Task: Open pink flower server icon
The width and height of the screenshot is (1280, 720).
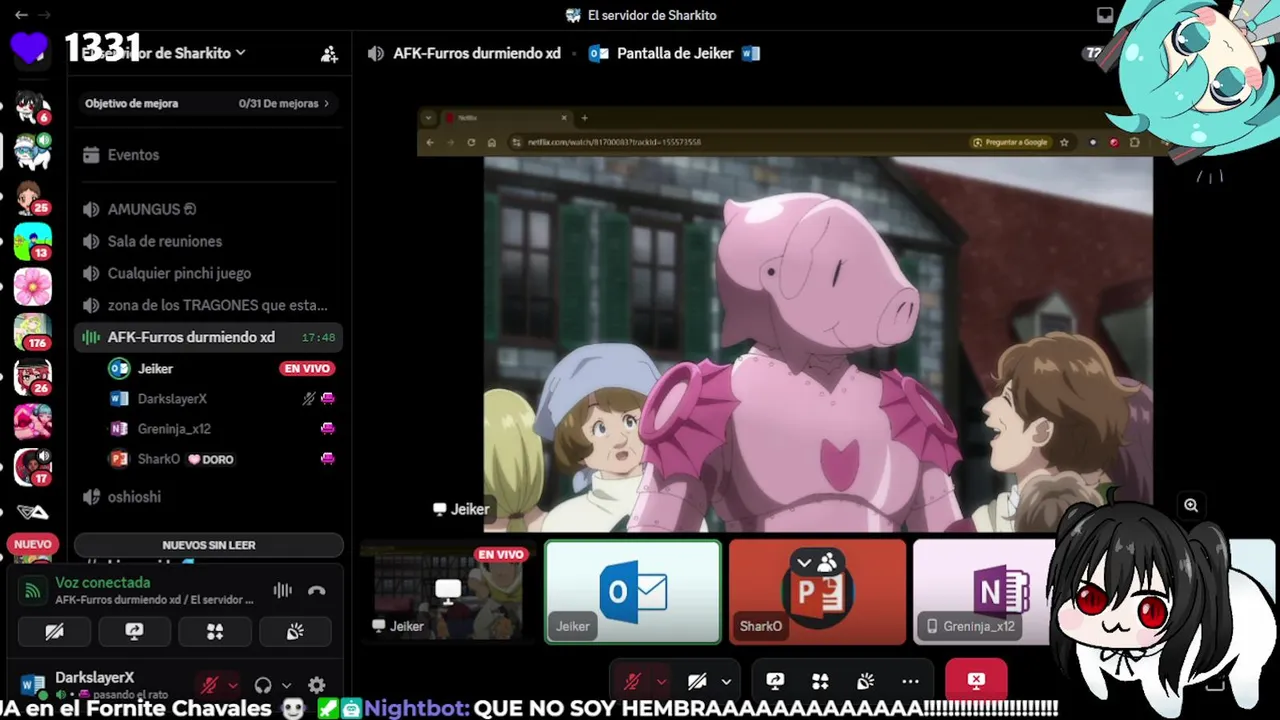Action: tap(32, 286)
